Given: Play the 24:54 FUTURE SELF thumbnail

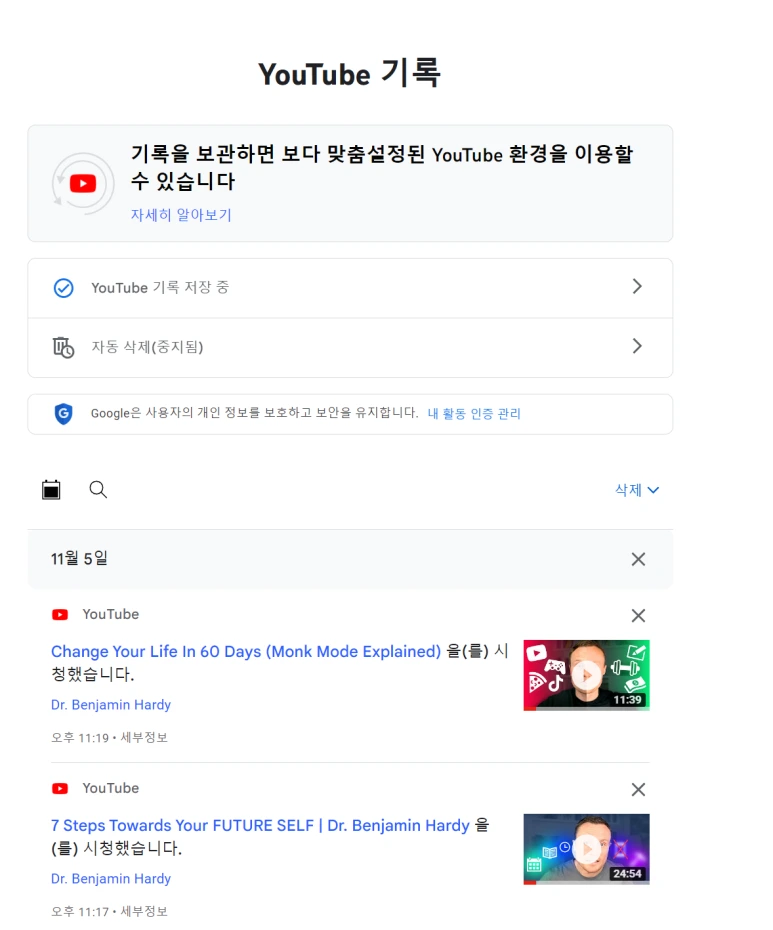Looking at the screenshot, I should tap(586, 849).
